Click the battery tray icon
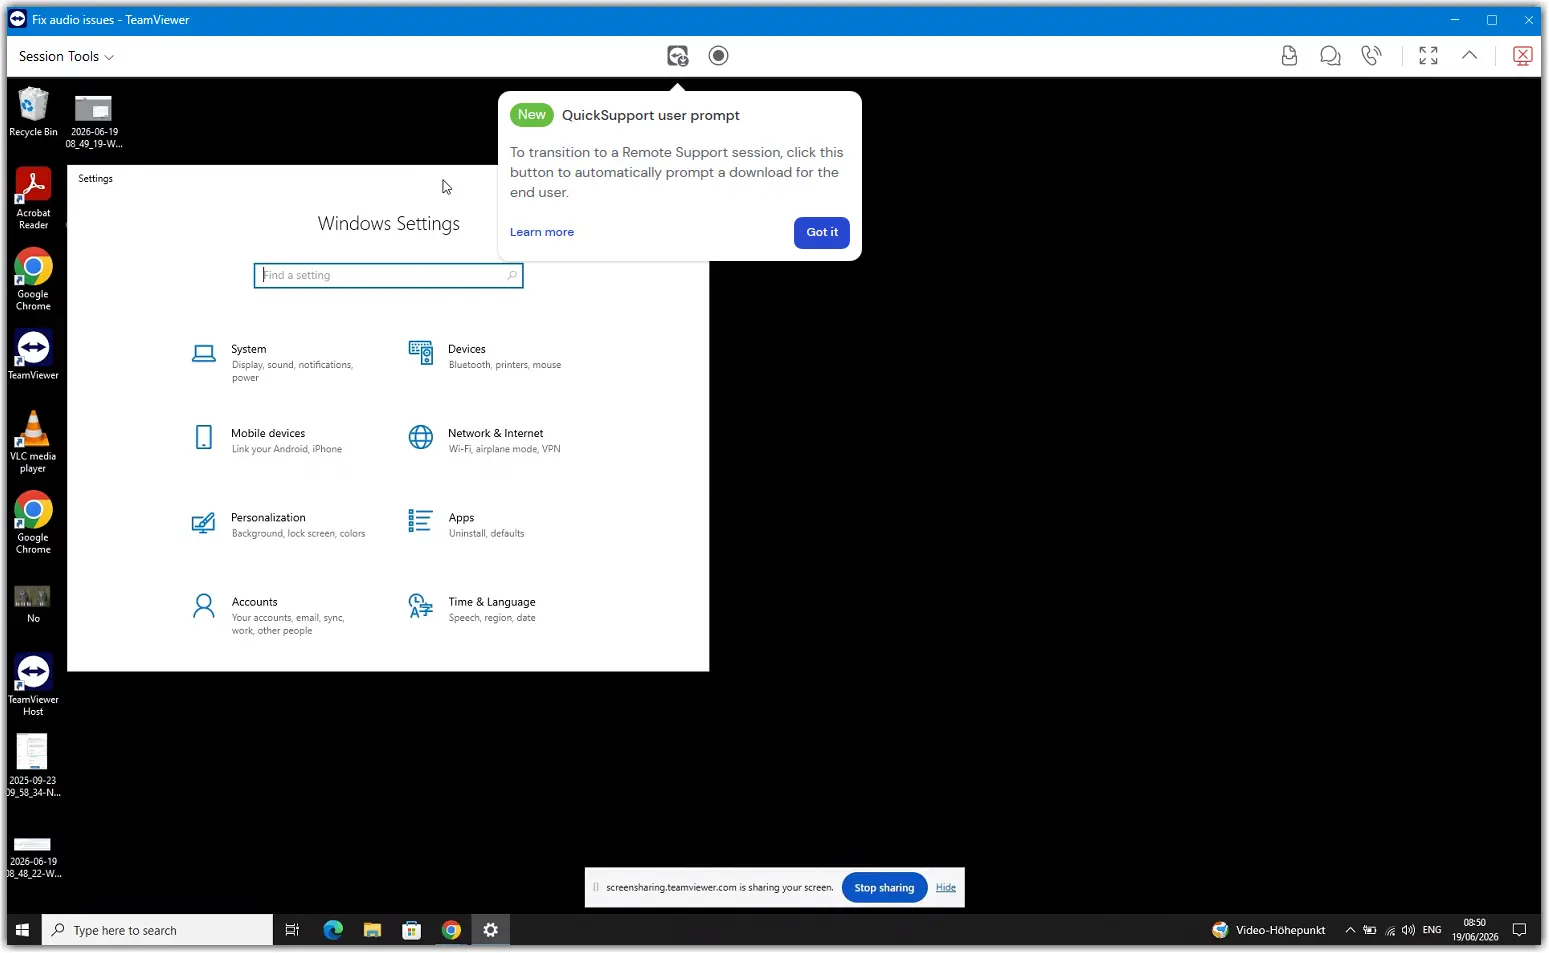1549x953 pixels. coord(1369,930)
